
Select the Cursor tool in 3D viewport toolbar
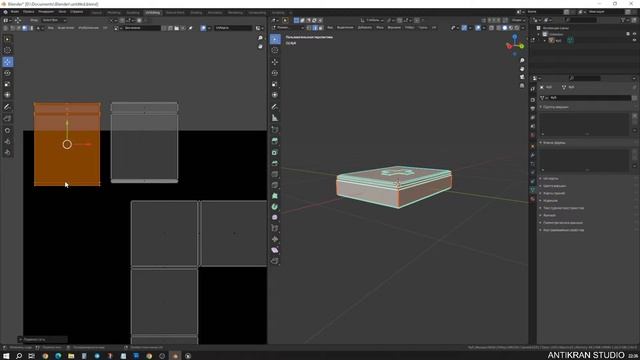275,50
